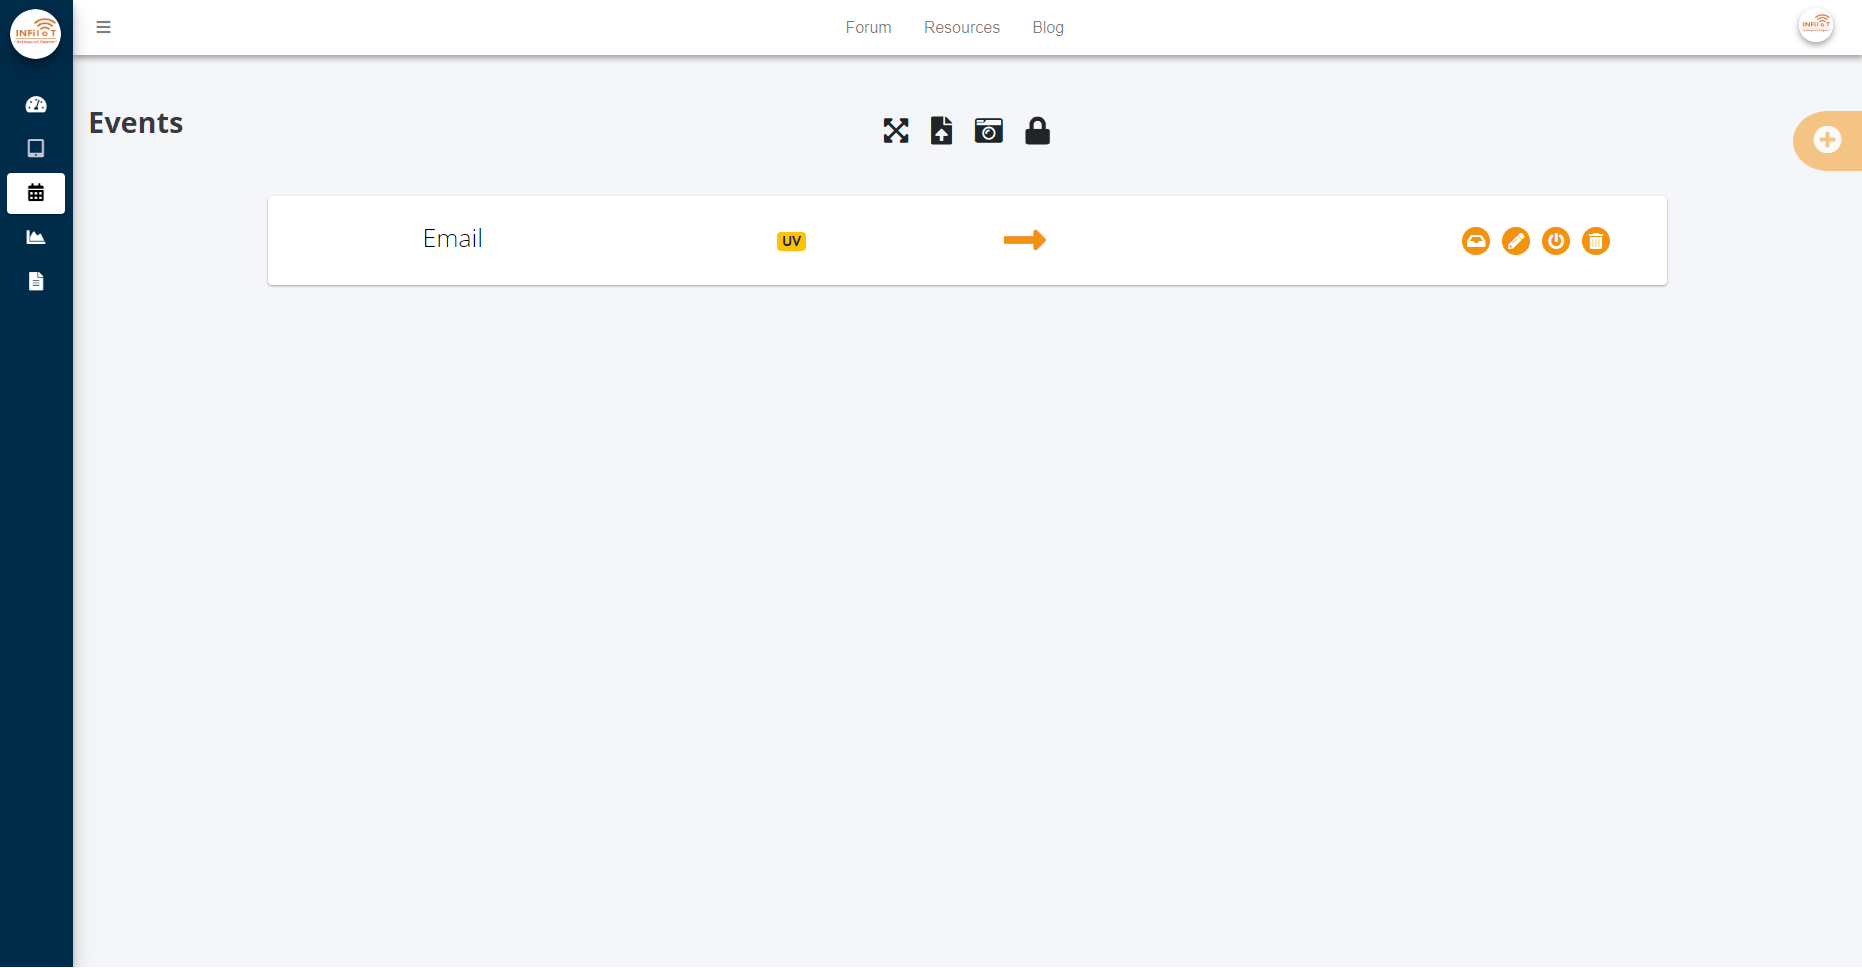Click the fullscreen expand arrows icon
Screen dimensions: 1862x968
896,131
